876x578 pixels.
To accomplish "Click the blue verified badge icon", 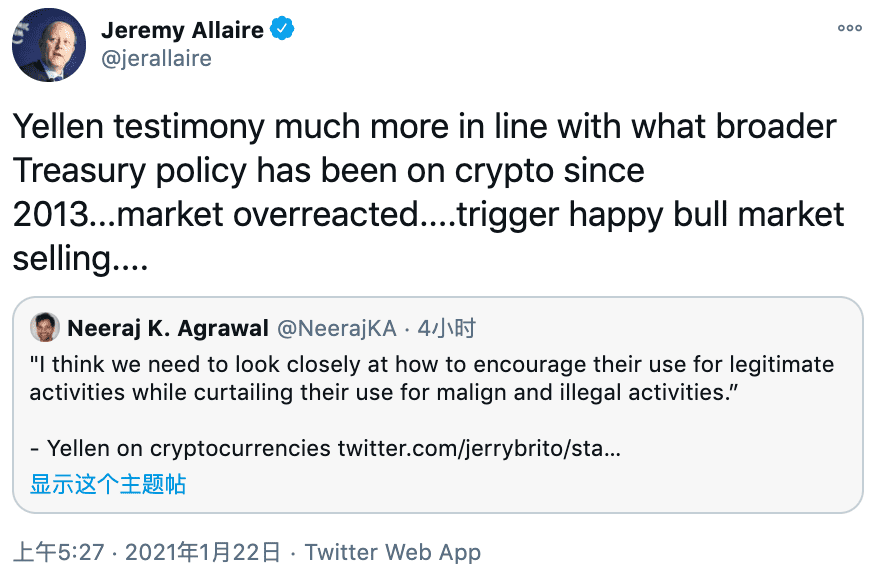I will point(283,30).
